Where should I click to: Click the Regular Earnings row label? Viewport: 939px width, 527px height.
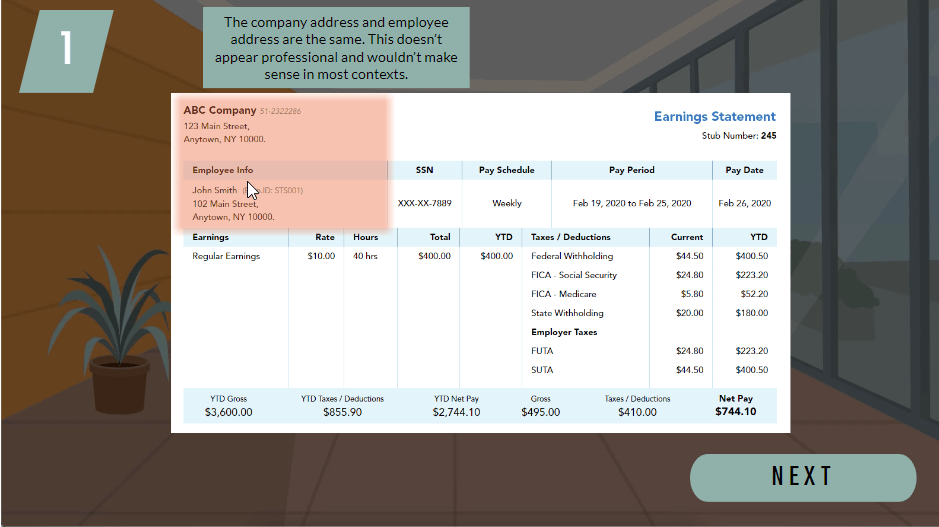pyautogui.click(x=226, y=256)
